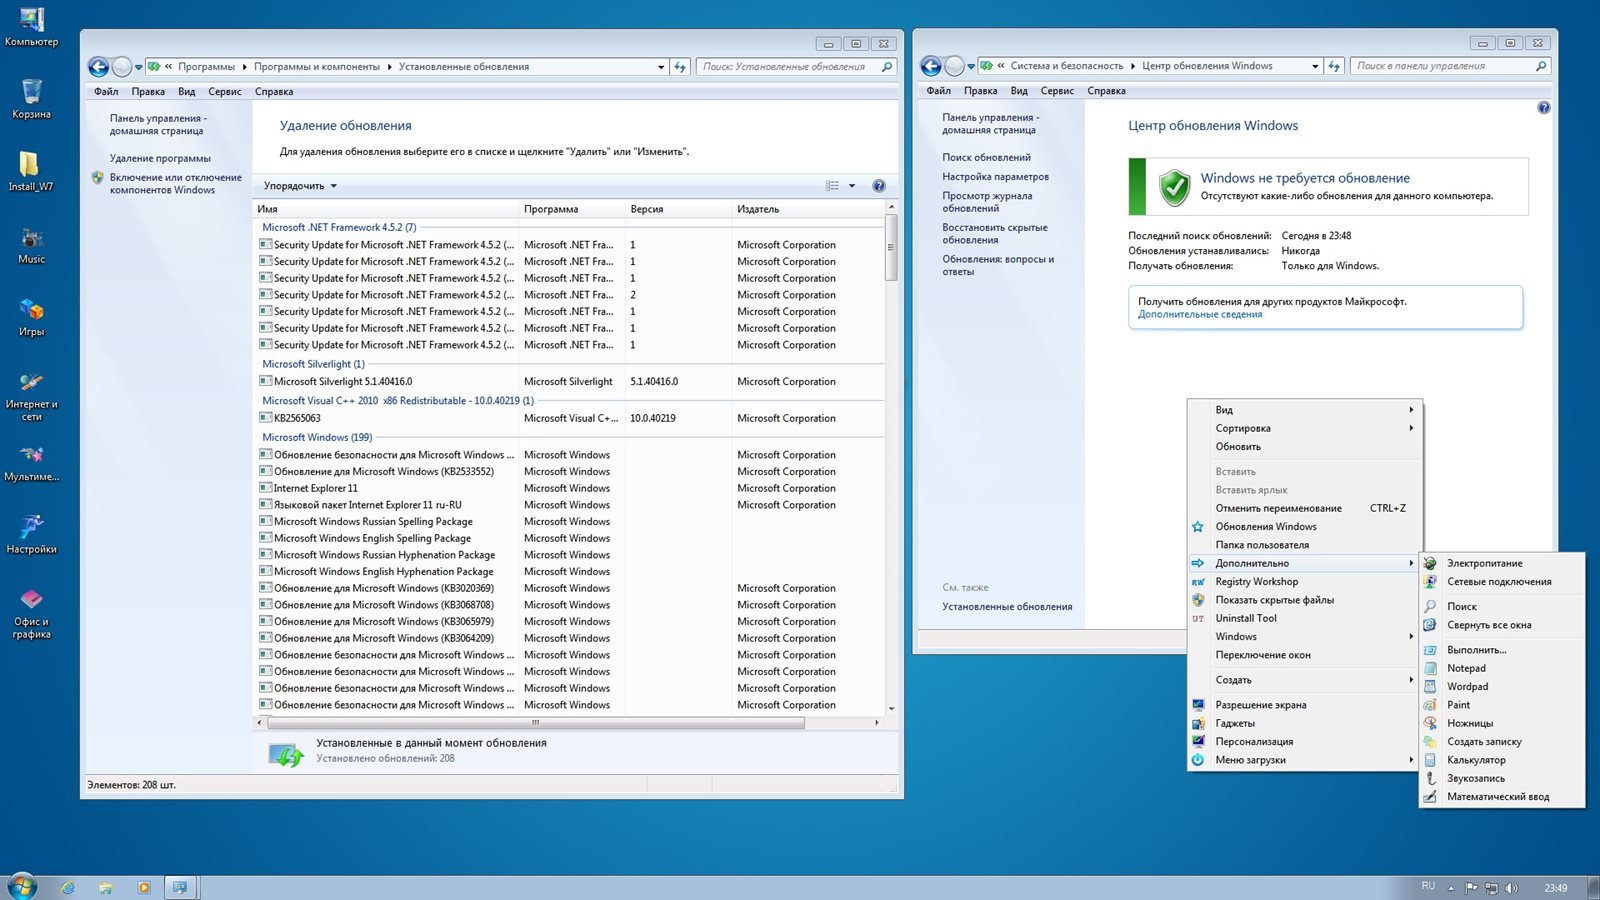The width and height of the screenshot is (1600, 900).
Task: Open the Корзина recycle bin icon
Action: point(31,98)
